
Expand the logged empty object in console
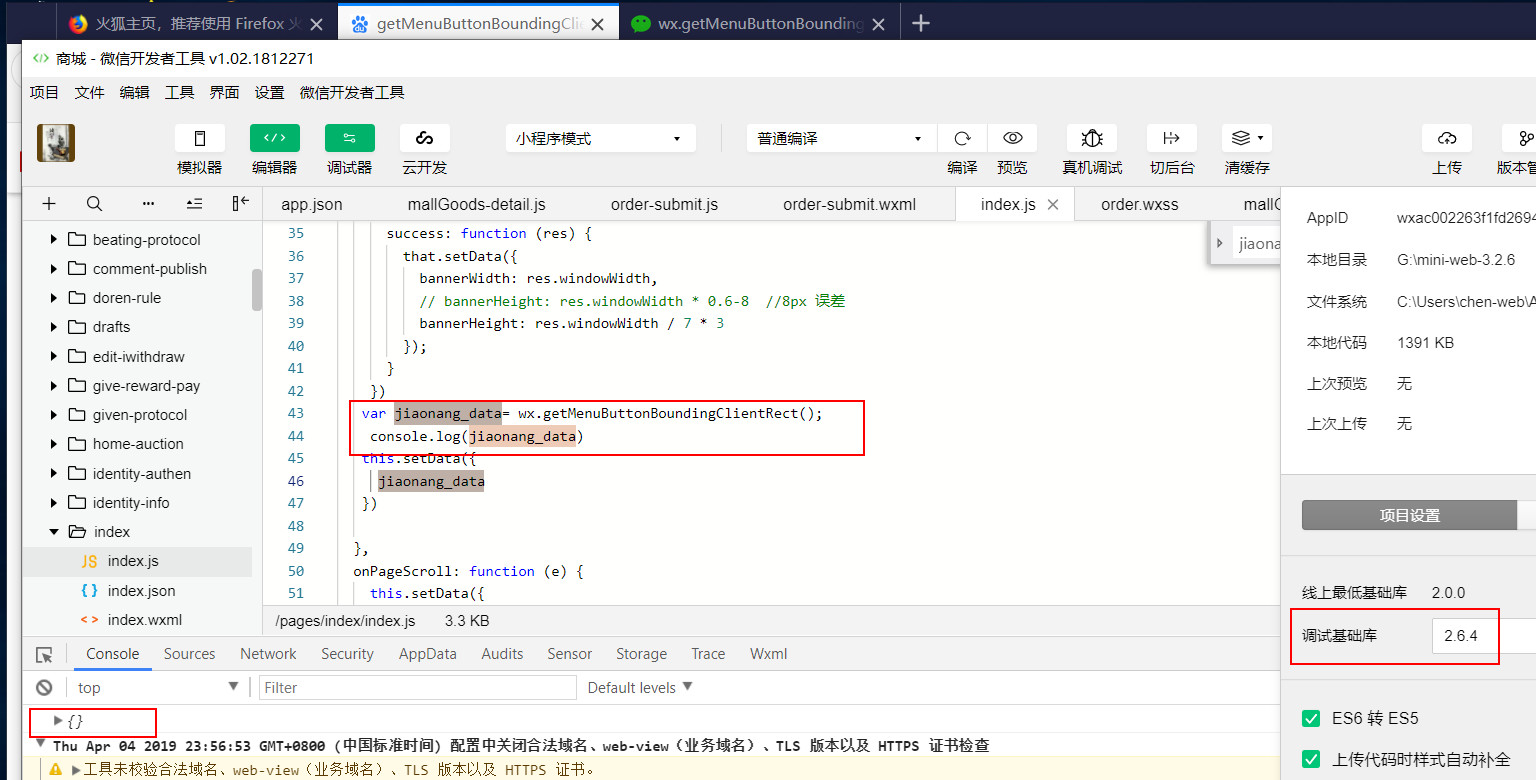[58, 721]
